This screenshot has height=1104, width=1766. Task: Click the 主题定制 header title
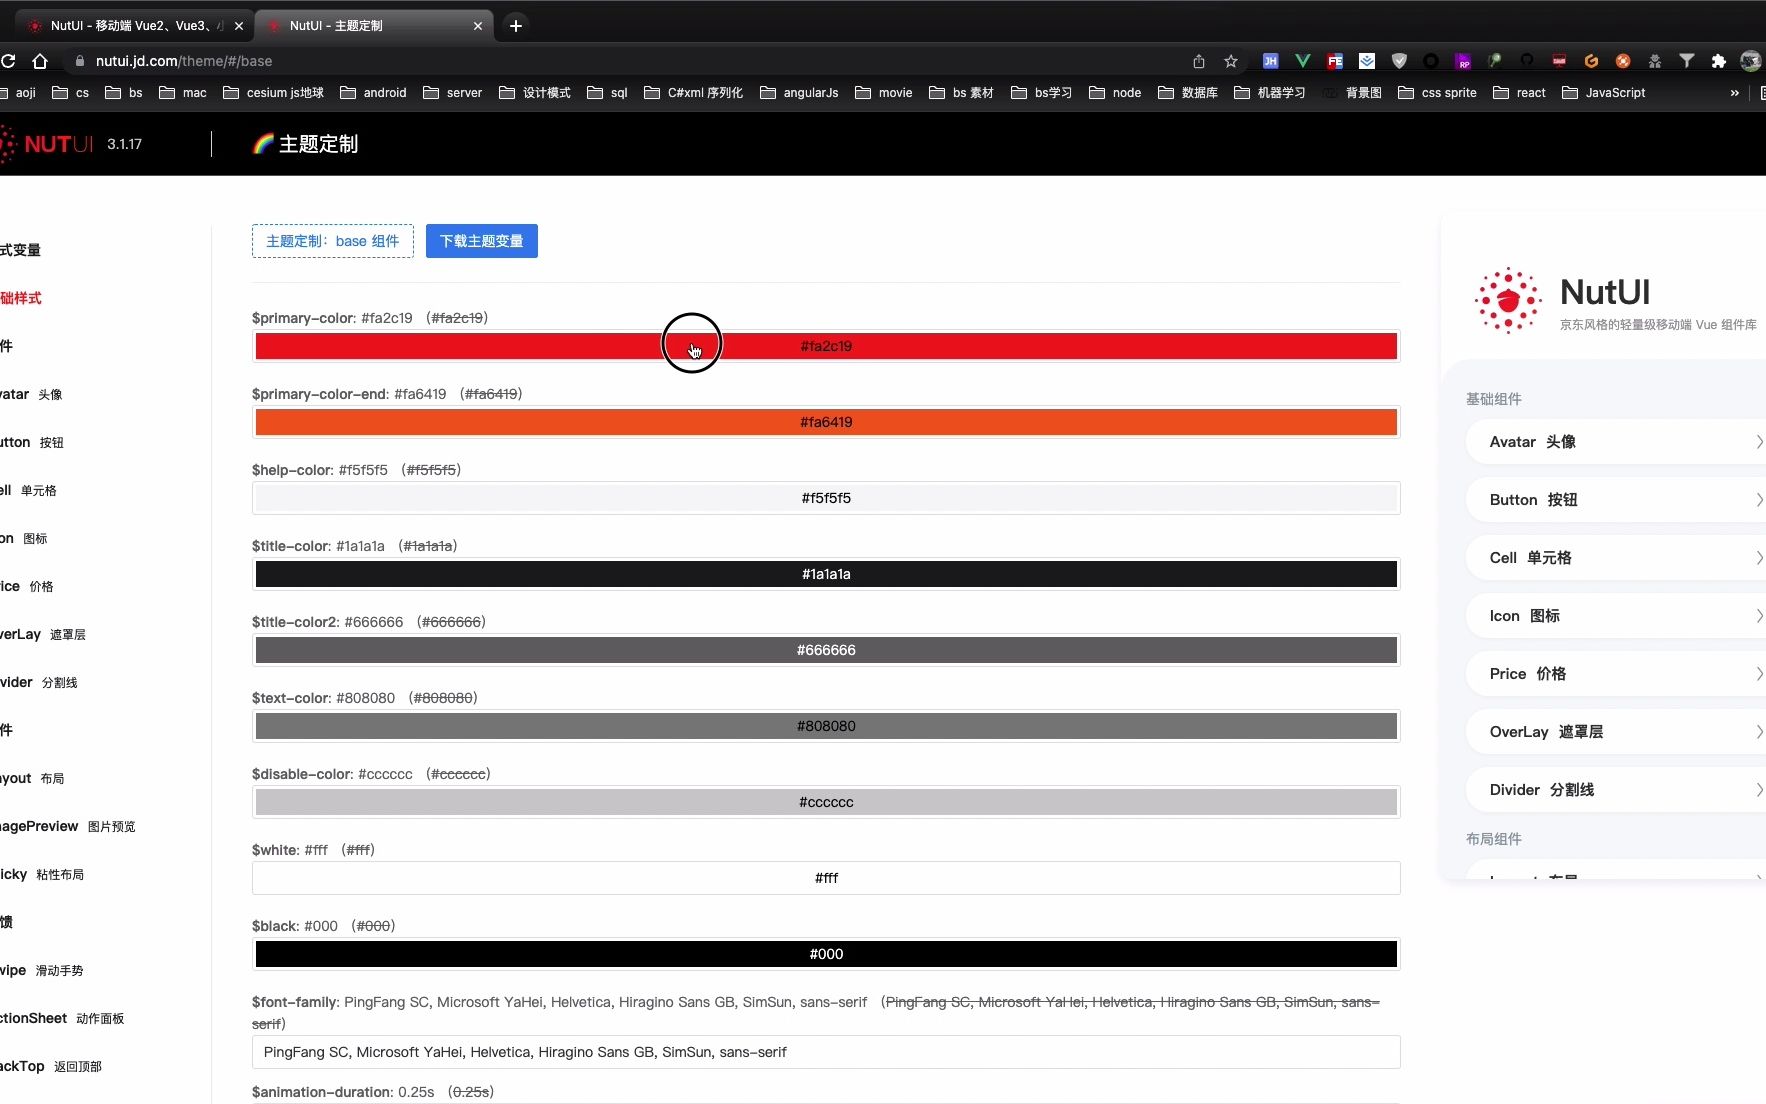point(318,144)
